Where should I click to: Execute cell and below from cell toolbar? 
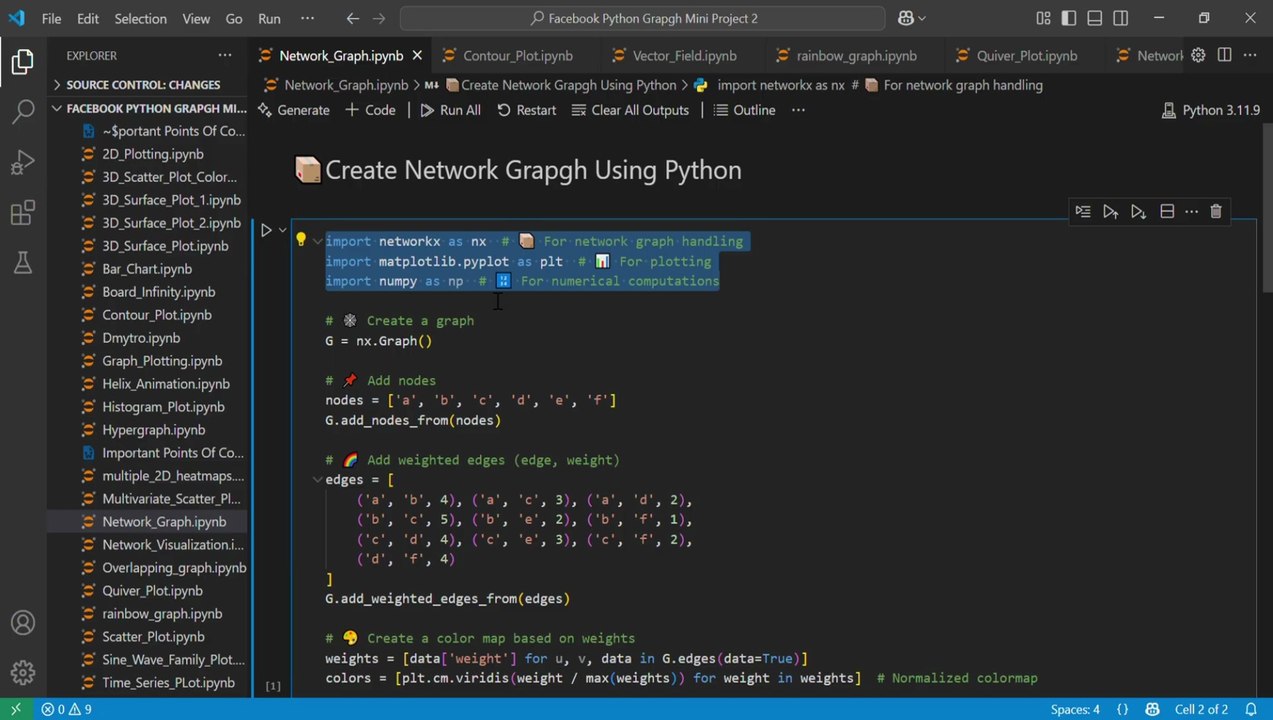coord(1138,211)
